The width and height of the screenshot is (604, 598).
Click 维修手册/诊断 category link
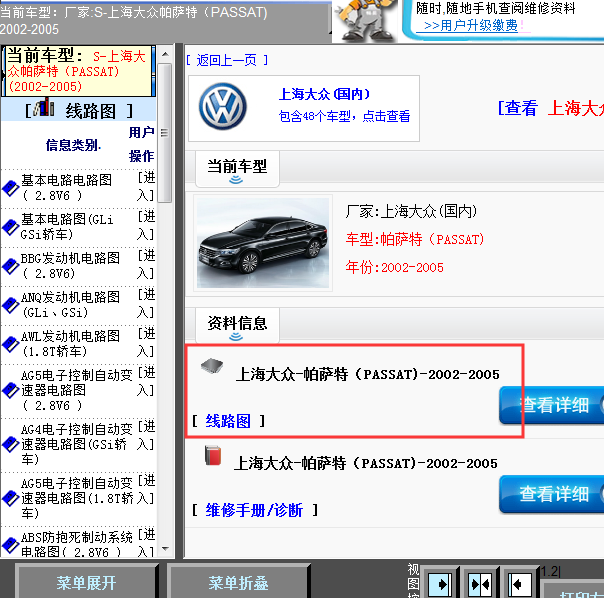(x=254, y=510)
